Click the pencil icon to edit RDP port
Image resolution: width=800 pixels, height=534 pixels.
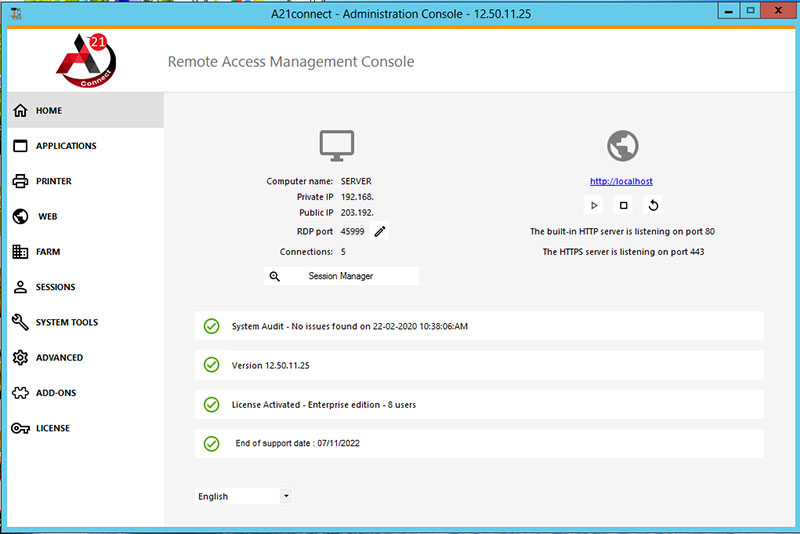click(x=380, y=231)
